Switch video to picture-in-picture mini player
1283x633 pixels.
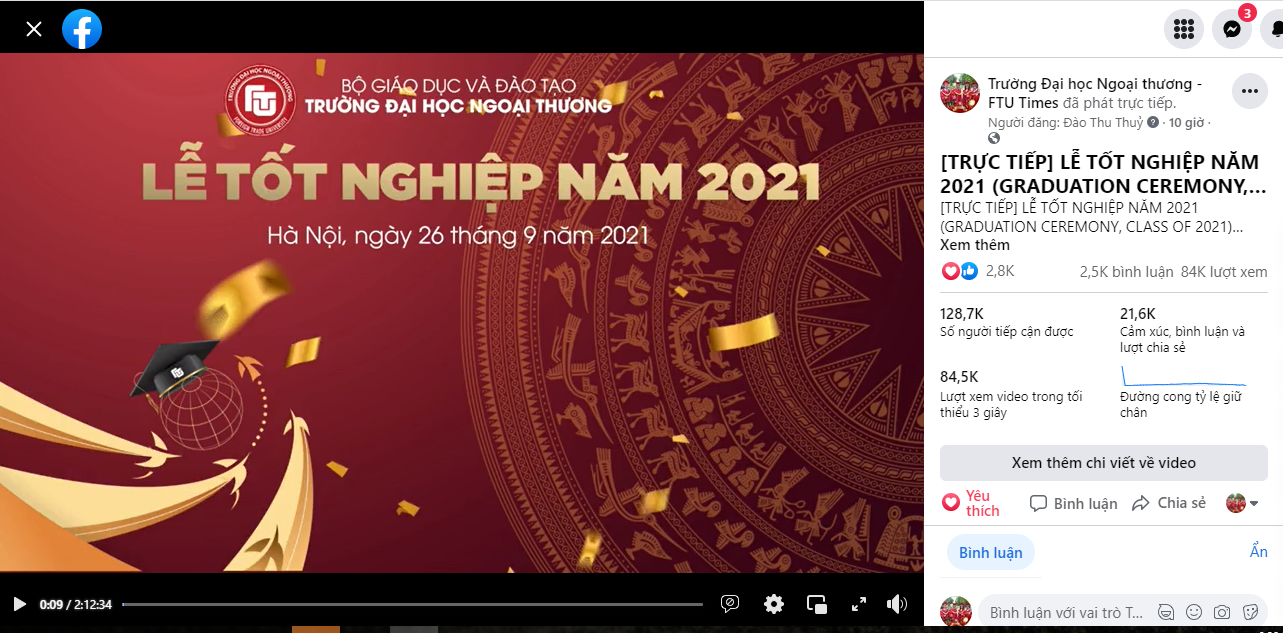click(x=817, y=604)
